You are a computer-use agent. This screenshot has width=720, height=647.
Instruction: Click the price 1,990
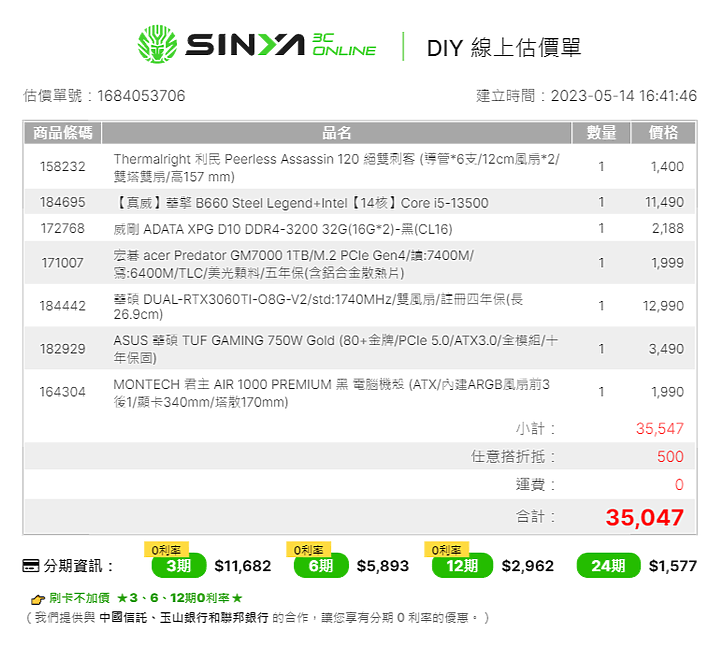coord(667,392)
